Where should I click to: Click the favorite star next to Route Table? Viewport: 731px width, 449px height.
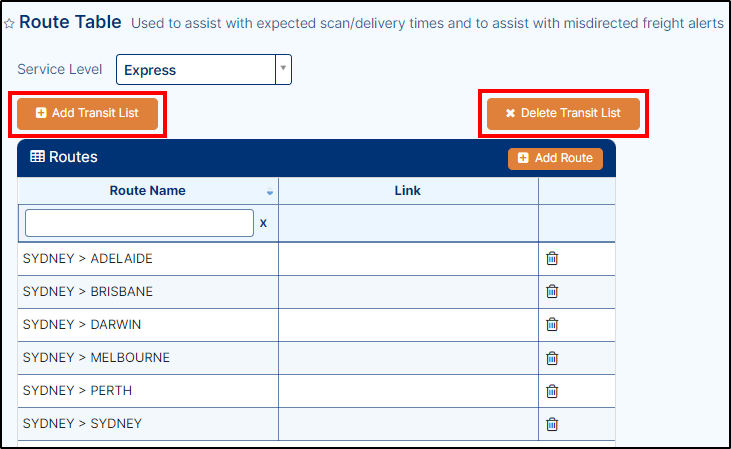coord(9,23)
